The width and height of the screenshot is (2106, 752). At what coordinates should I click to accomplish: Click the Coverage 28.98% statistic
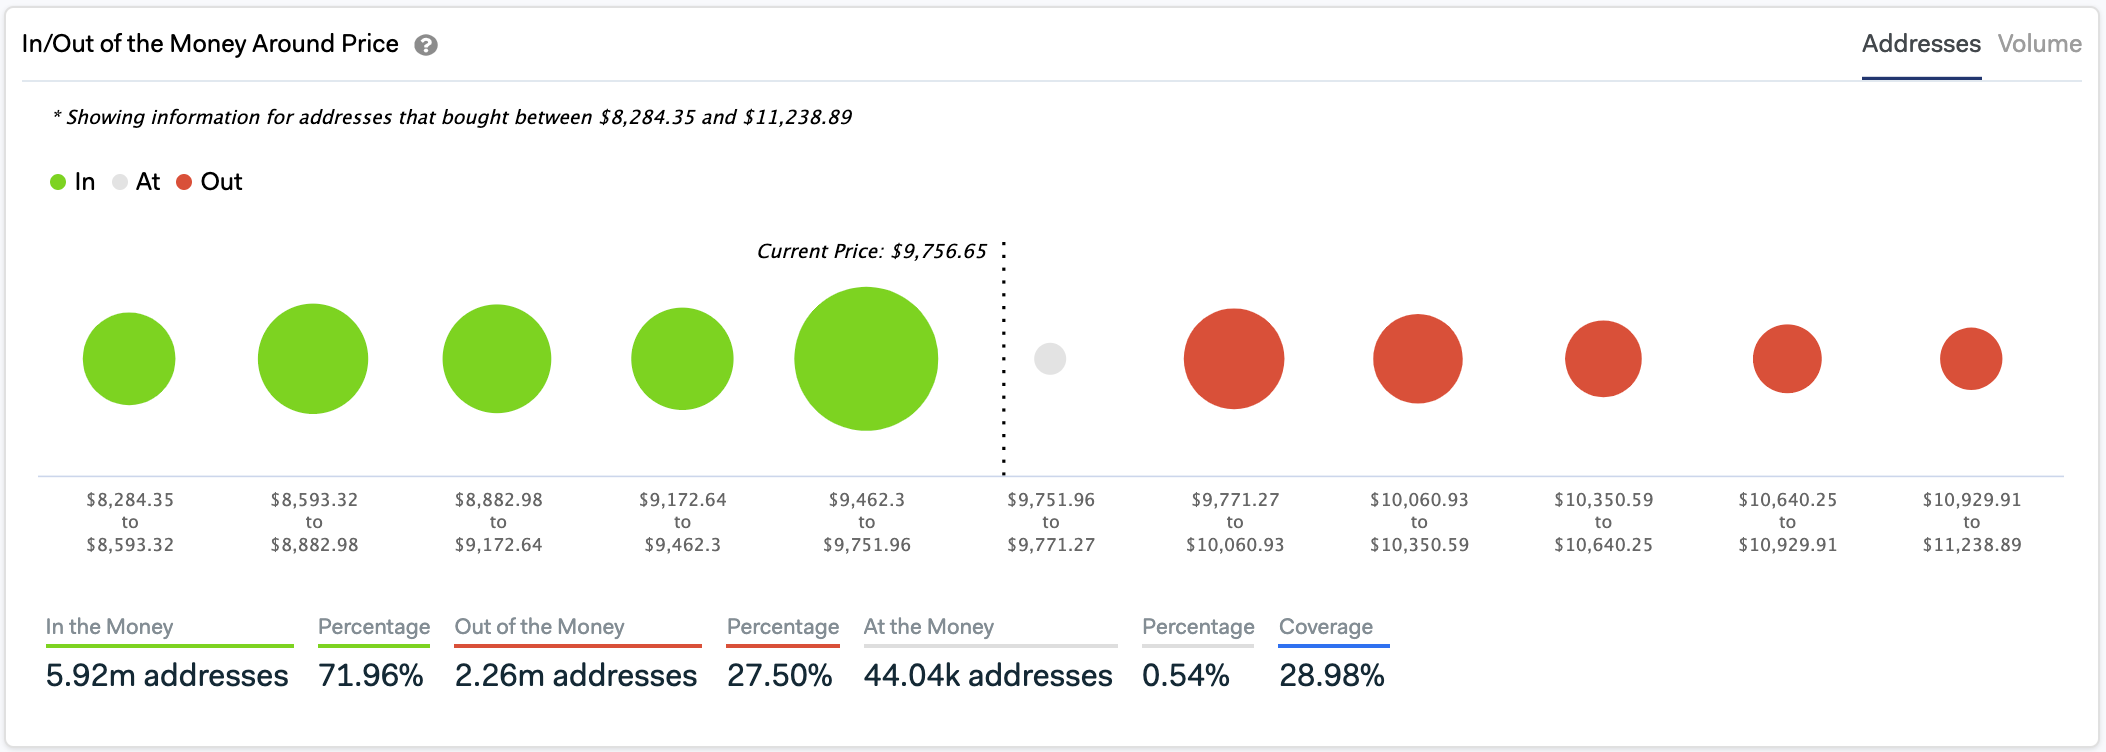[1331, 676]
